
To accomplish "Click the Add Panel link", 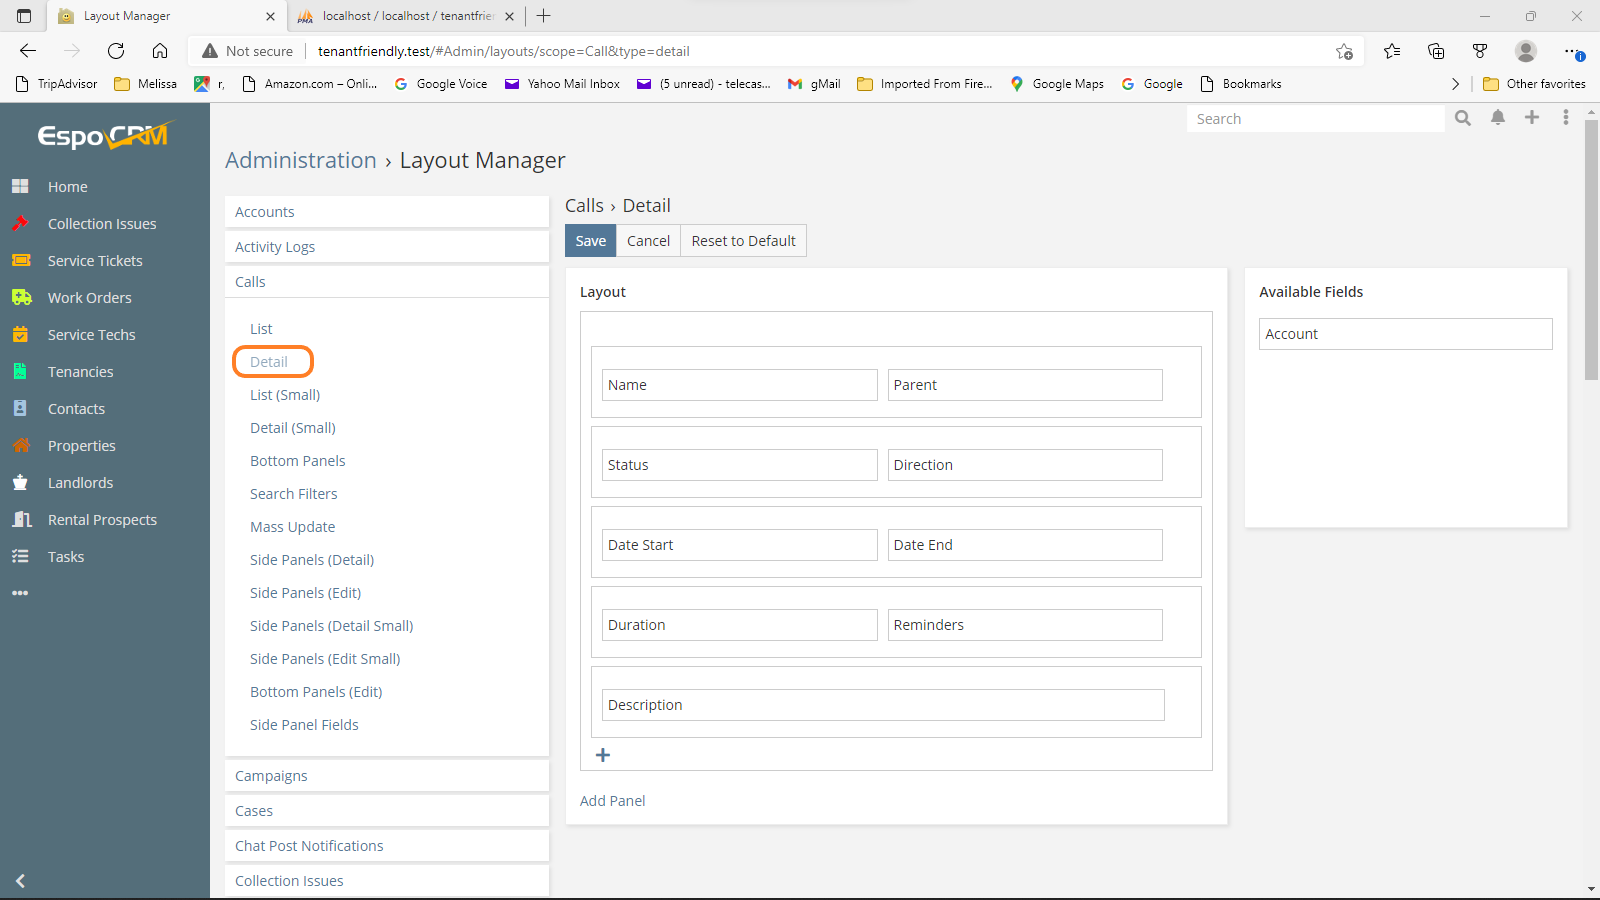I will click(612, 801).
